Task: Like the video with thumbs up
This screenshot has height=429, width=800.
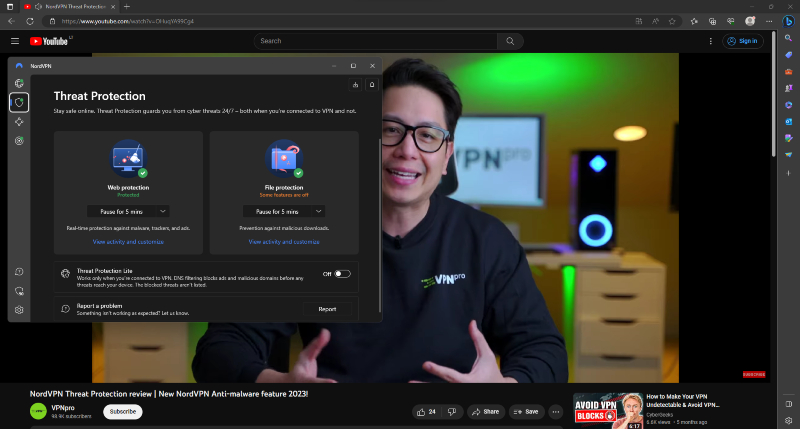Action: [x=427, y=412]
